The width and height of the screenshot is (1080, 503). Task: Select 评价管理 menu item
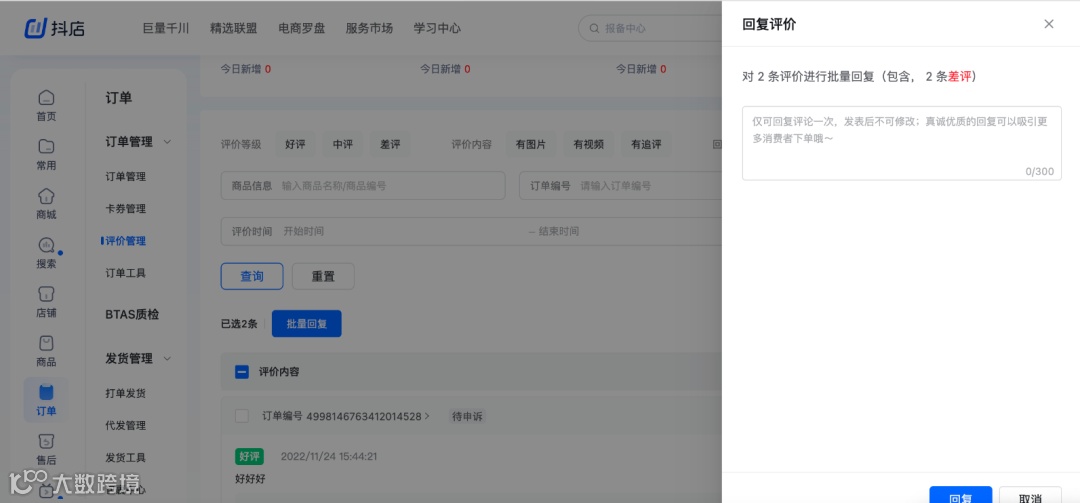click(x=125, y=241)
